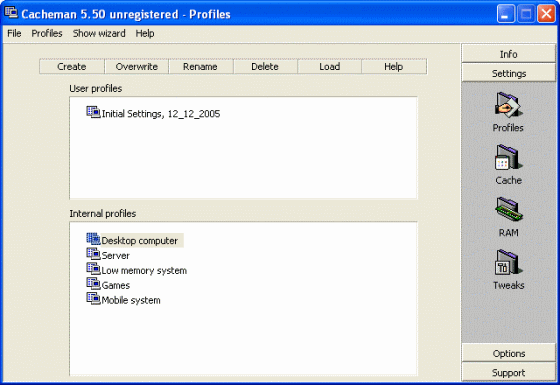Select 'Games' internal profile
Viewport: 560px width, 385px height.
[115, 285]
